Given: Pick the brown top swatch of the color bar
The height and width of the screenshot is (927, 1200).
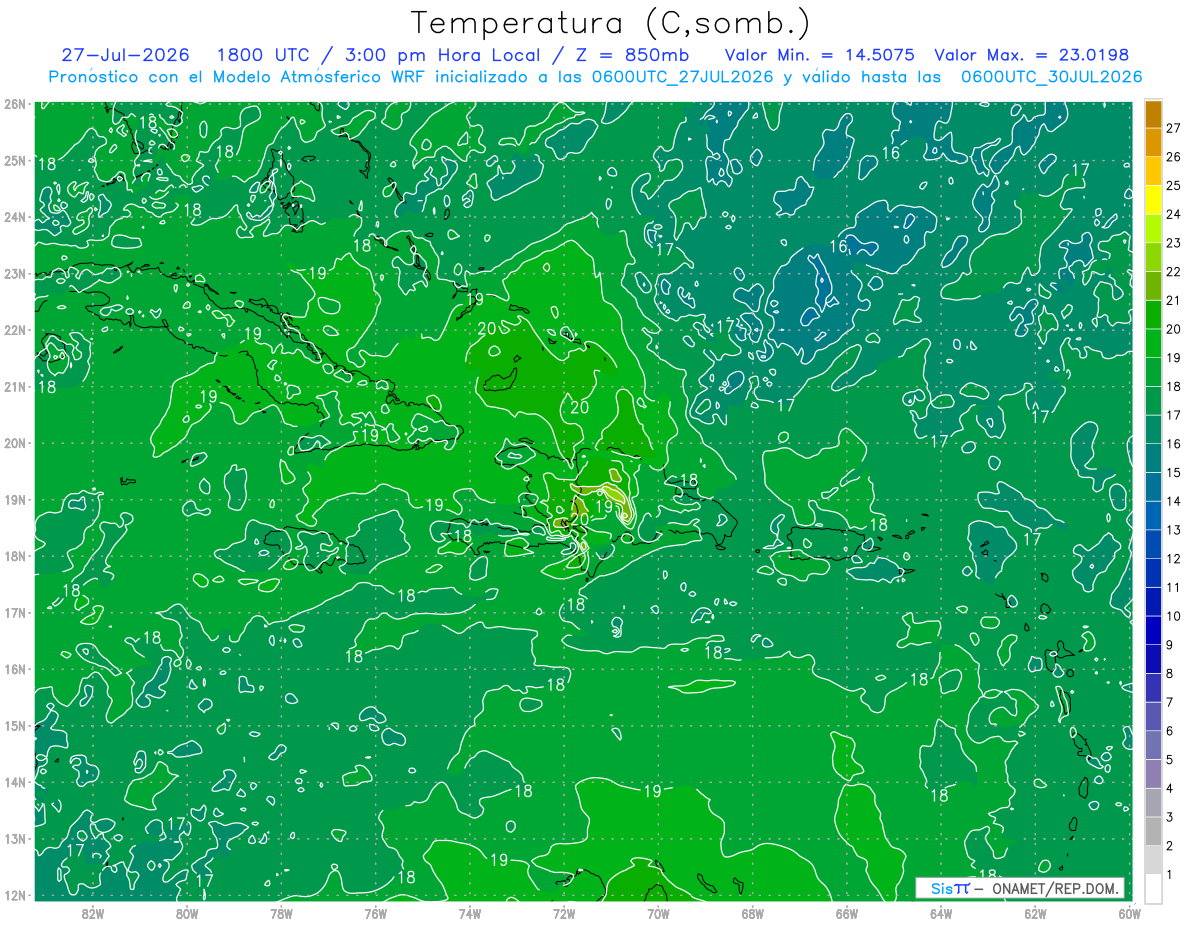Looking at the screenshot, I should click(1153, 113).
